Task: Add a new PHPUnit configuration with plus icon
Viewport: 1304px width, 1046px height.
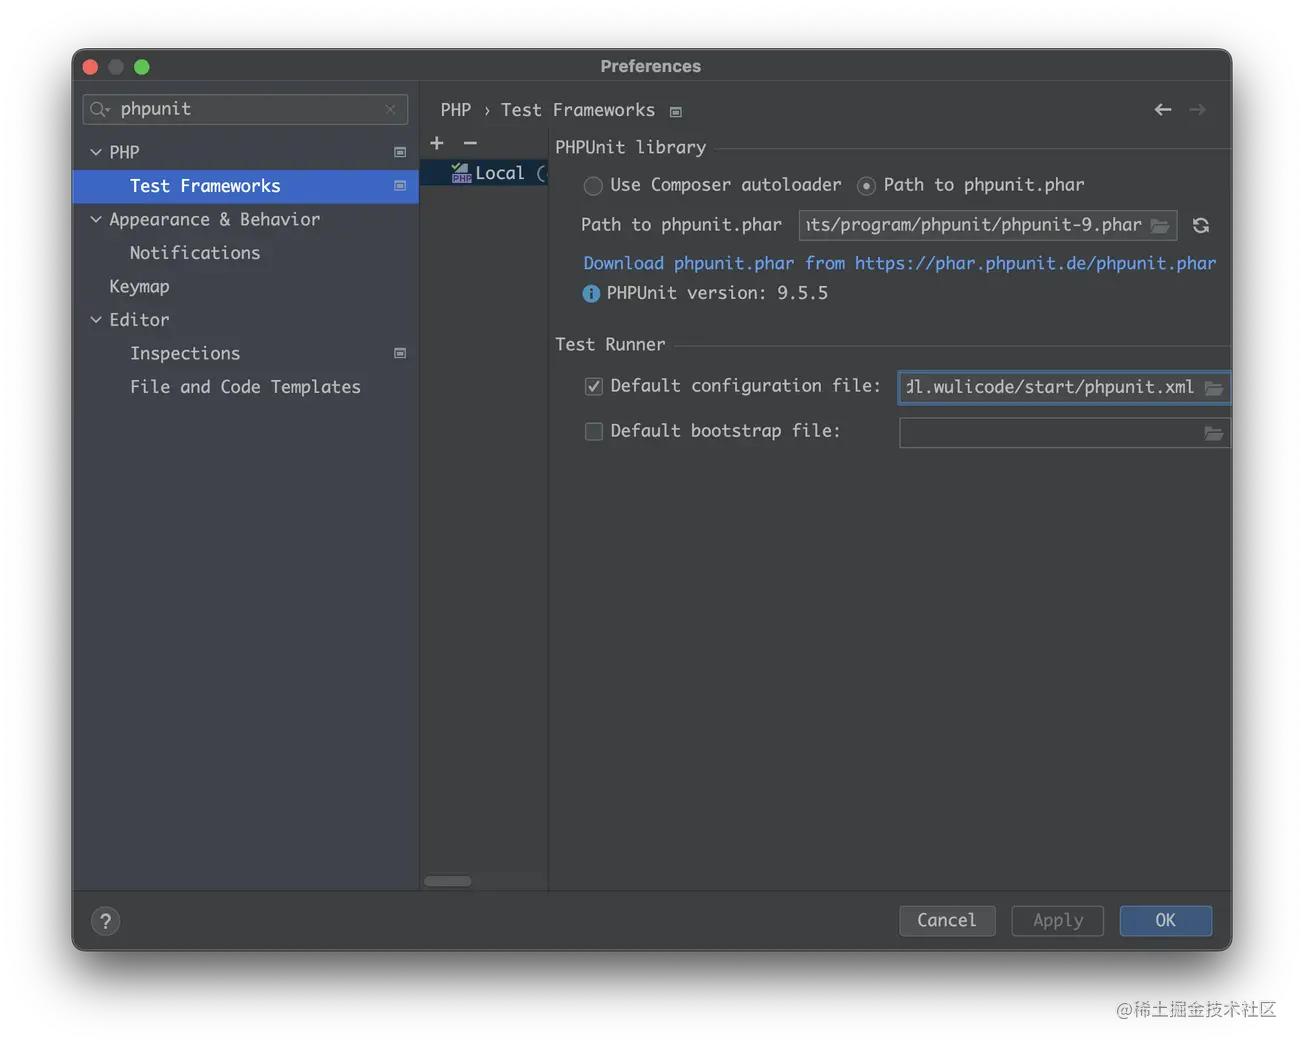Action: point(437,144)
